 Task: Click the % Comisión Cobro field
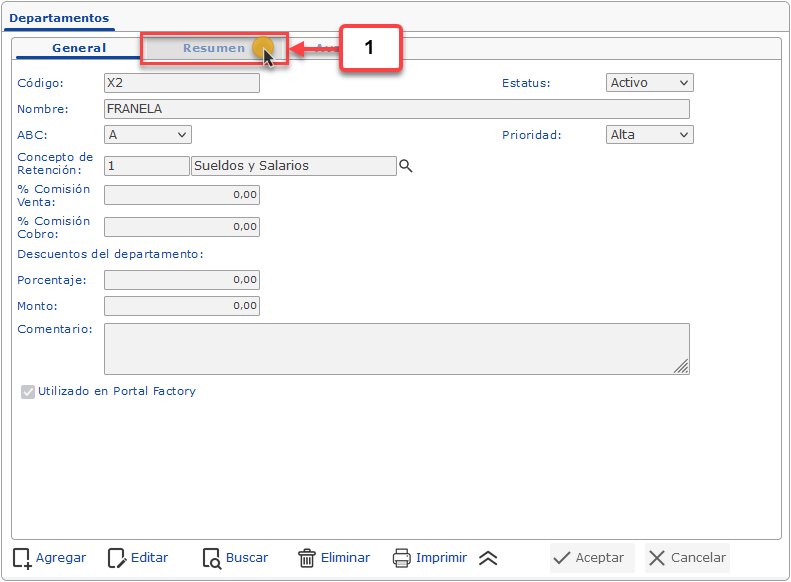[x=182, y=227]
